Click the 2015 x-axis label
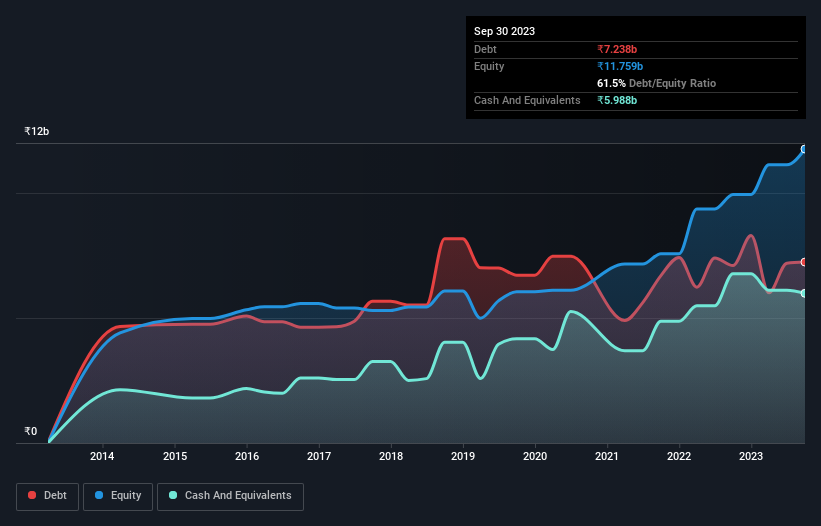This screenshot has height=526, width=821. (175, 456)
